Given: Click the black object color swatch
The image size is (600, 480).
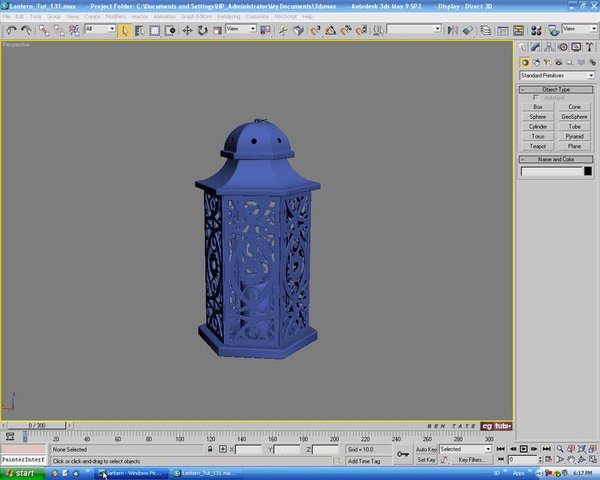Looking at the screenshot, I should click(588, 172).
